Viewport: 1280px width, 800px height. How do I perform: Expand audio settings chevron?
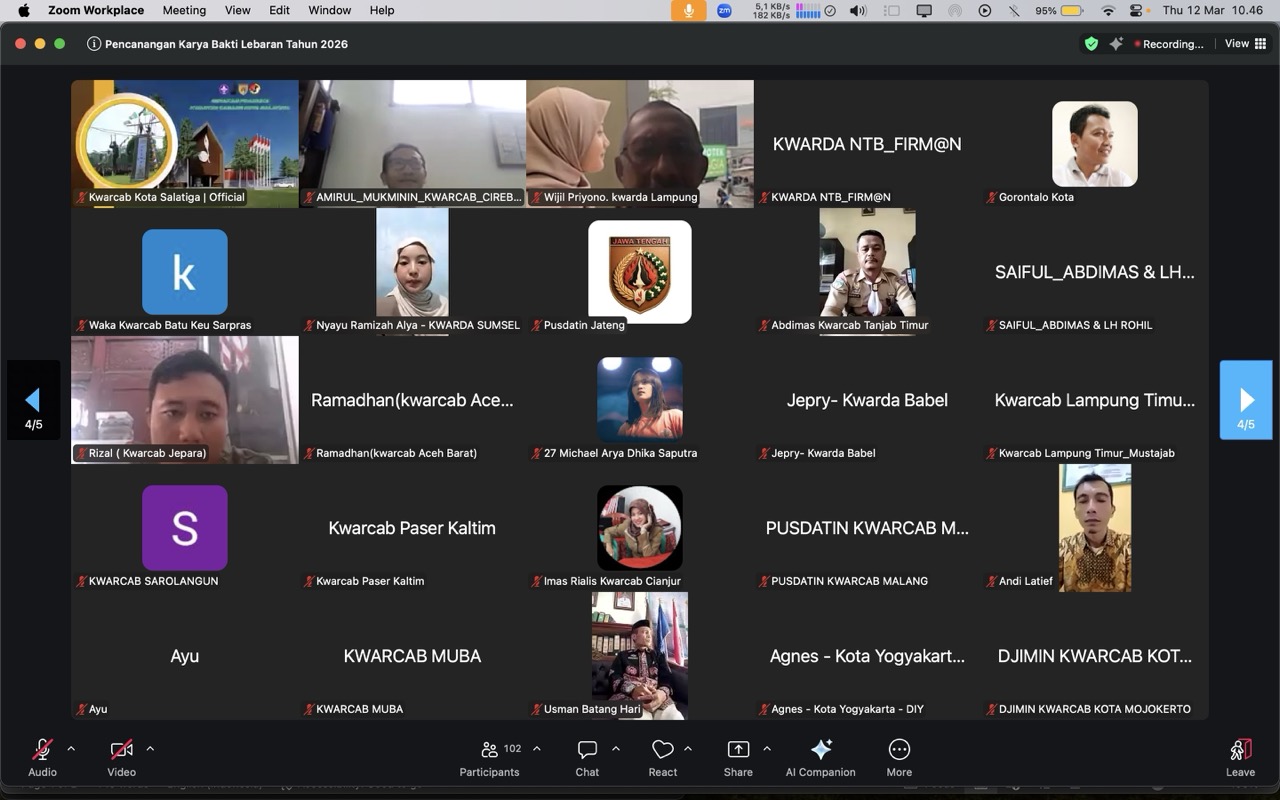[71, 748]
